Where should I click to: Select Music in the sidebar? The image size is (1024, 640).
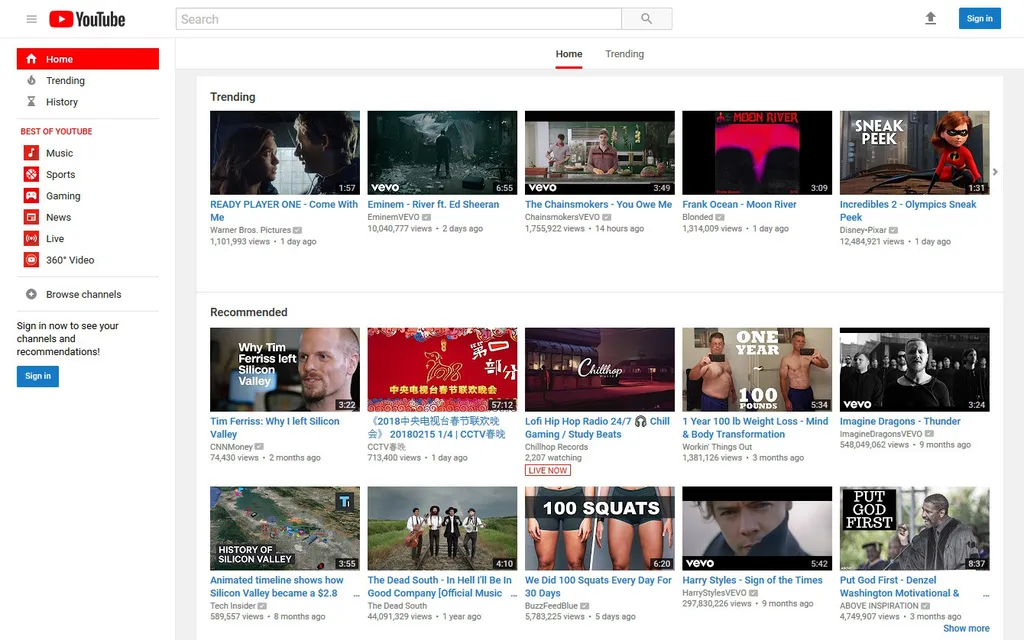[x=57, y=152]
